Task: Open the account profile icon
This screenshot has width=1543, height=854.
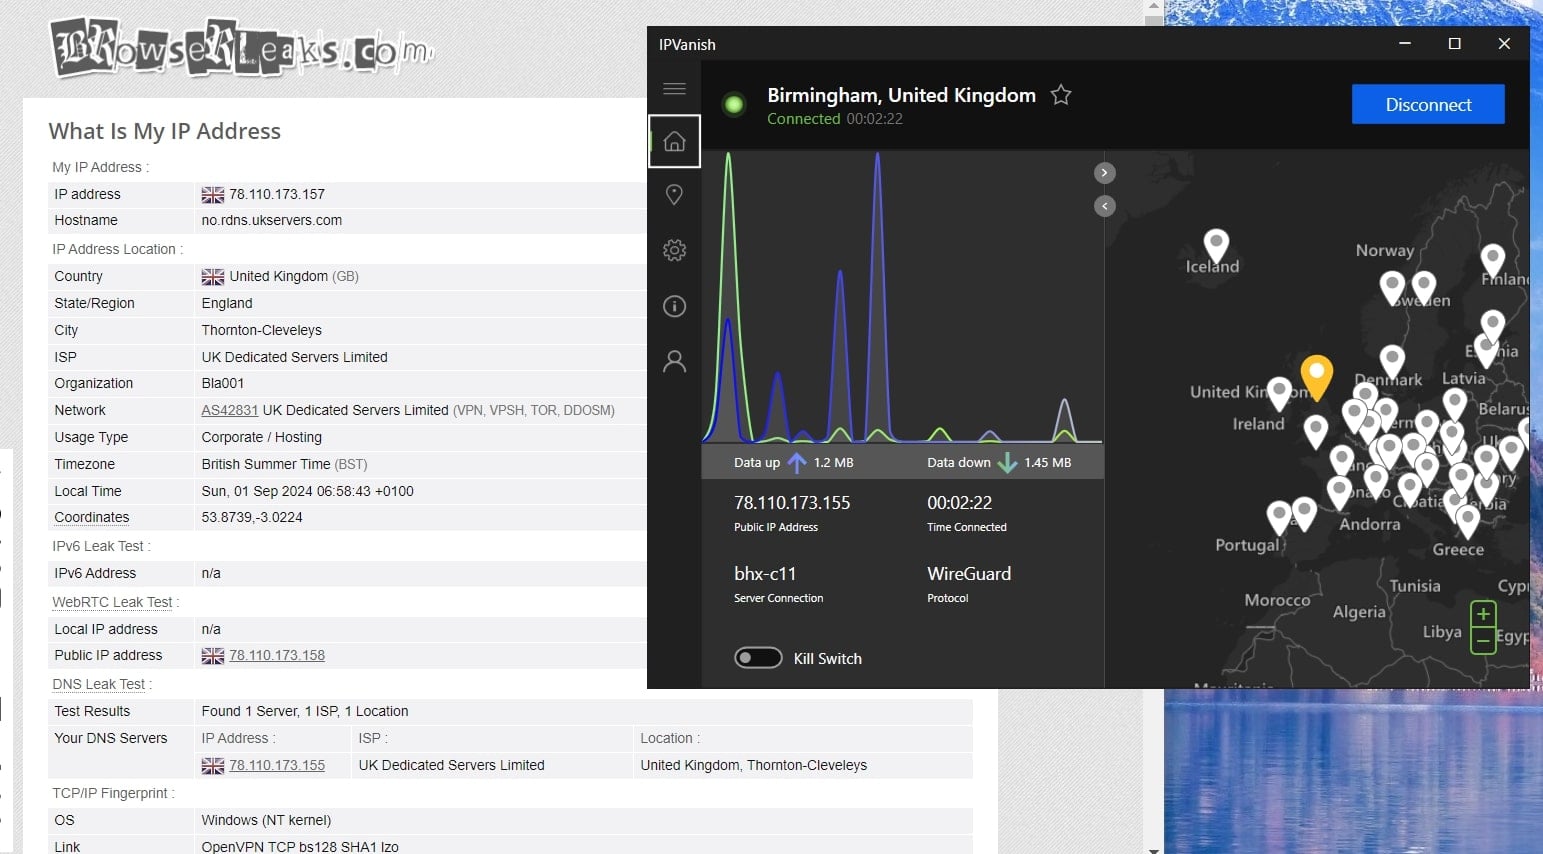Action: 674,361
